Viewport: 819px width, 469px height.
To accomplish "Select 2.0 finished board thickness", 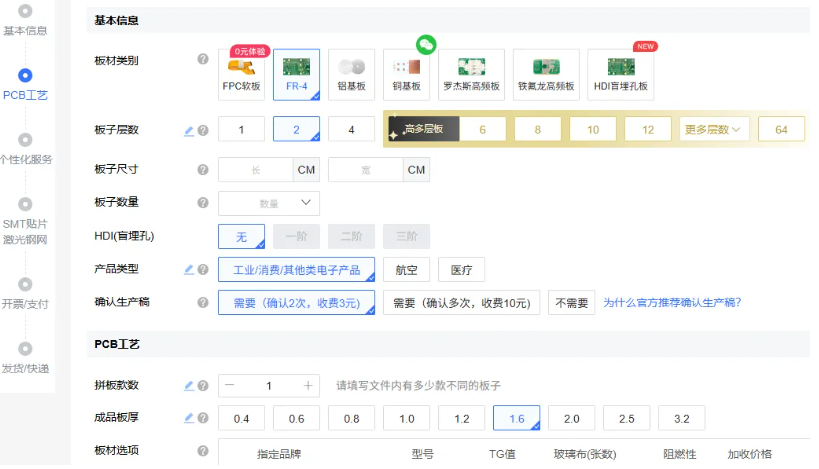I will coord(571,418).
